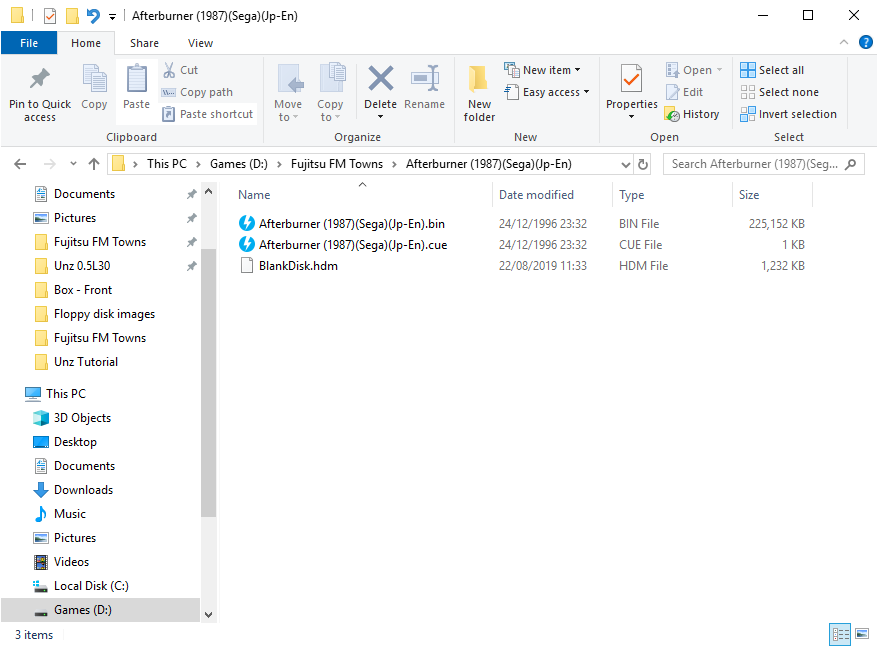Open the Unz Tutorial folder

pyautogui.click(x=86, y=362)
